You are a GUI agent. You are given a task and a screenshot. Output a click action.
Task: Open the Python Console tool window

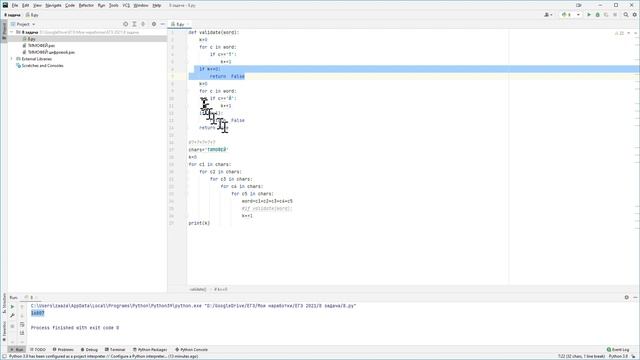click(191, 350)
